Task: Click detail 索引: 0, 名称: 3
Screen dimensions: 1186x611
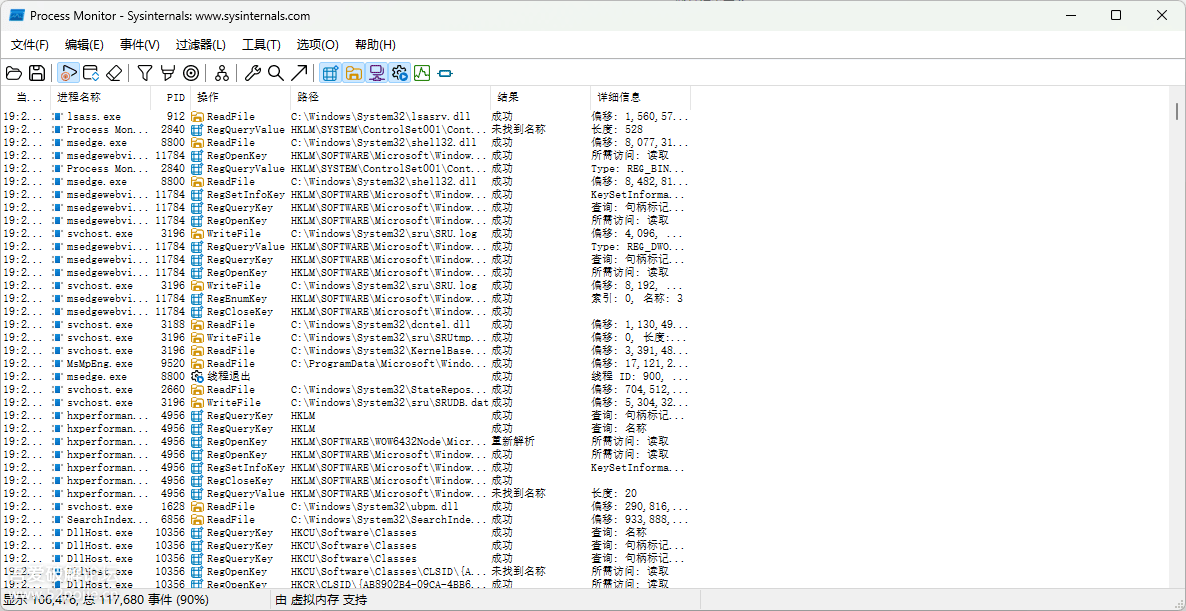Action: click(x=637, y=298)
